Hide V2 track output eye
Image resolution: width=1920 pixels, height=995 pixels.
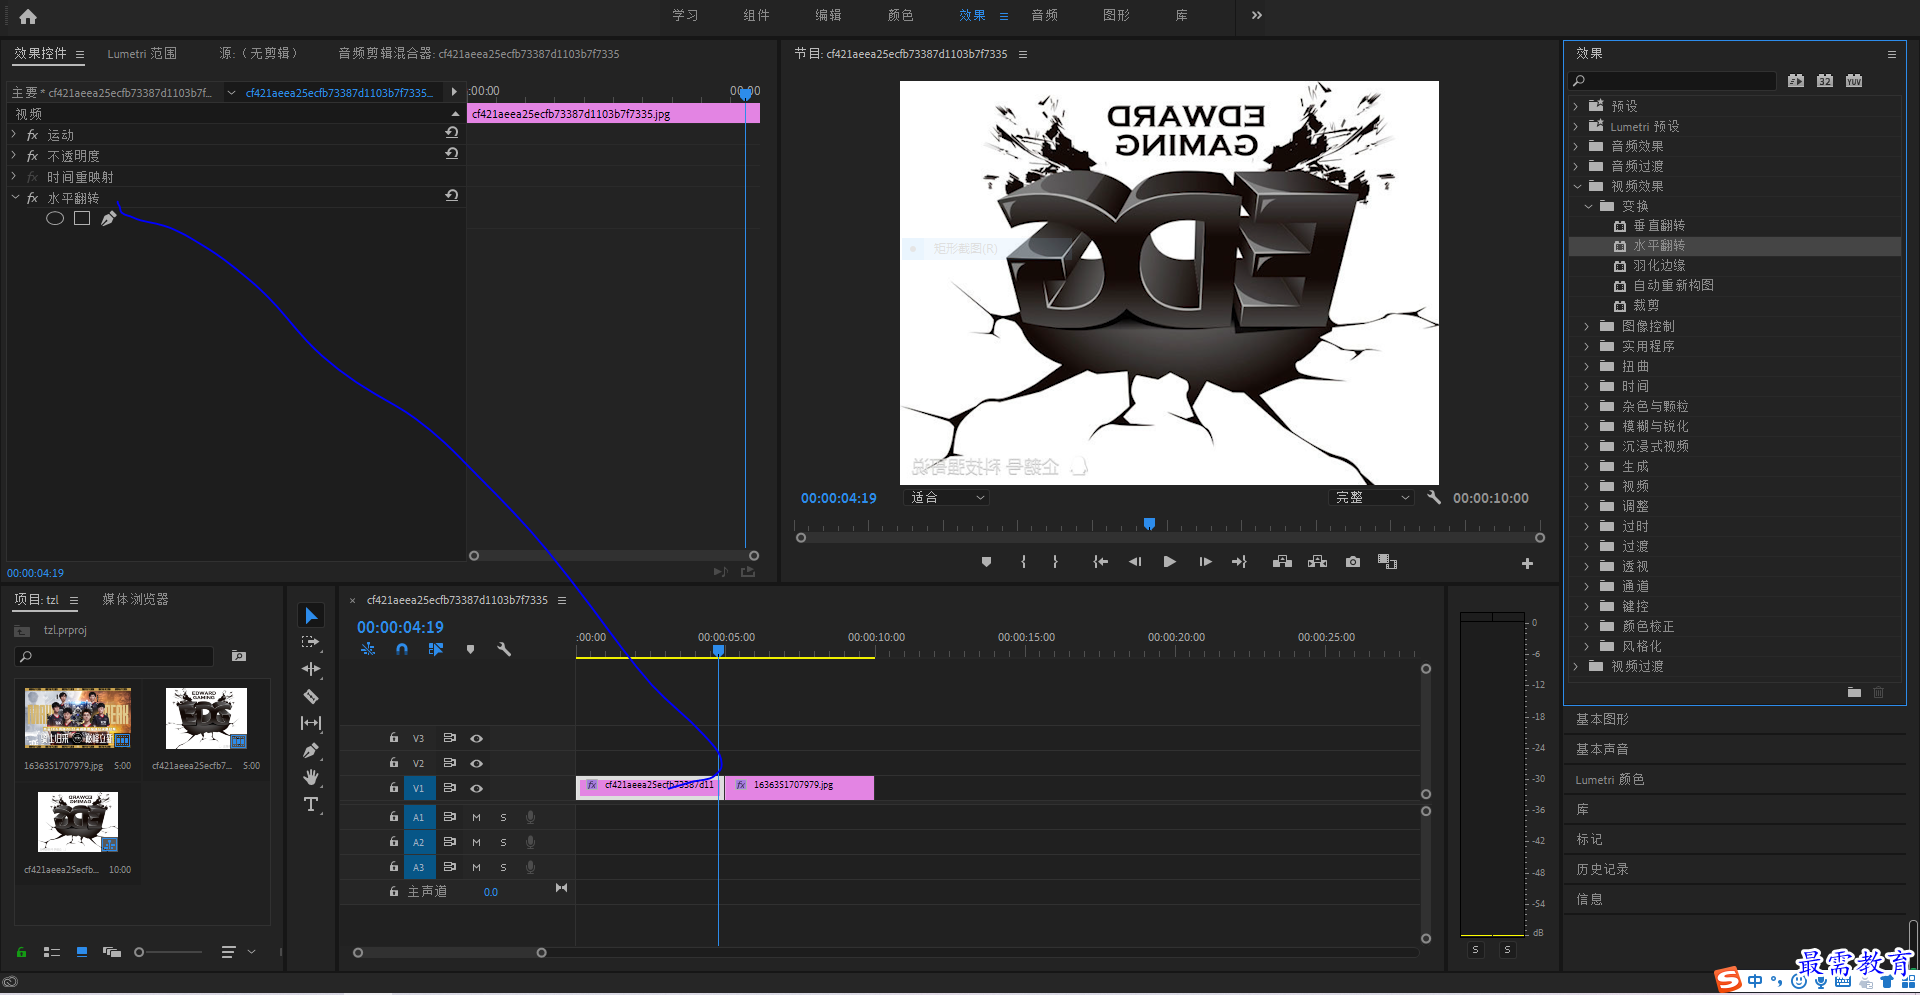coord(477,763)
